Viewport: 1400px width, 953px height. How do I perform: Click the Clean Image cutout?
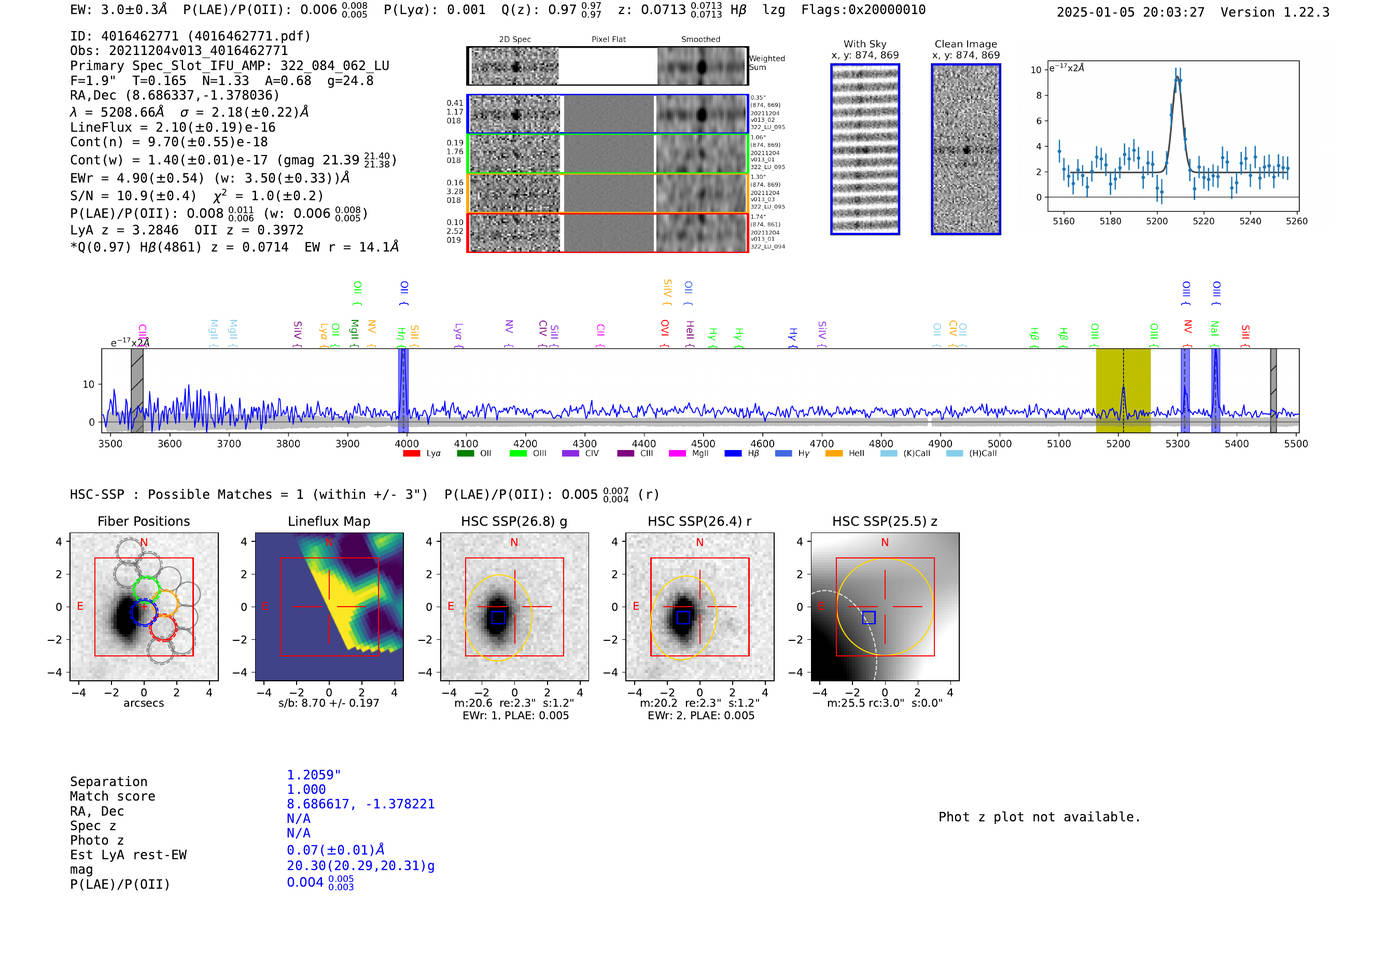coord(966,149)
